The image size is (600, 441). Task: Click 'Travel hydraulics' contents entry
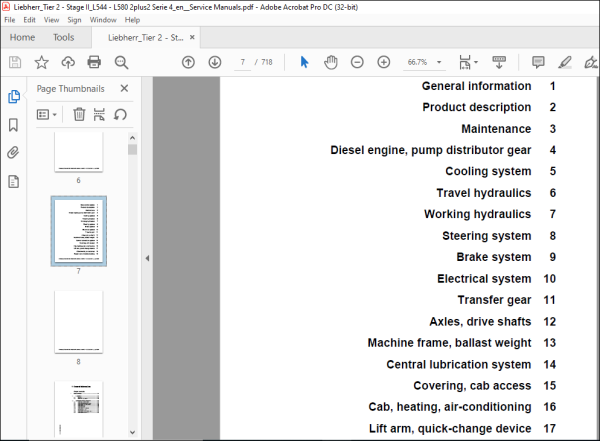pyautogui.click(x=484, y=193)
